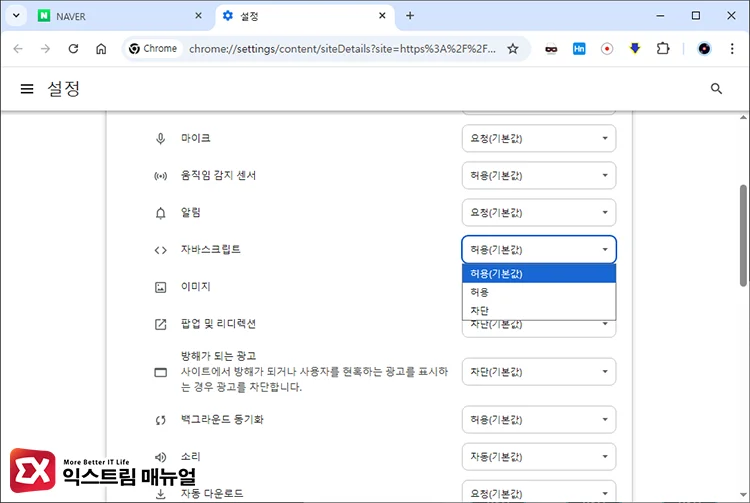Click the window icon beside 방해가 되는 광고
The height and width of the screenshot is (503, 750).
[161, 372]
